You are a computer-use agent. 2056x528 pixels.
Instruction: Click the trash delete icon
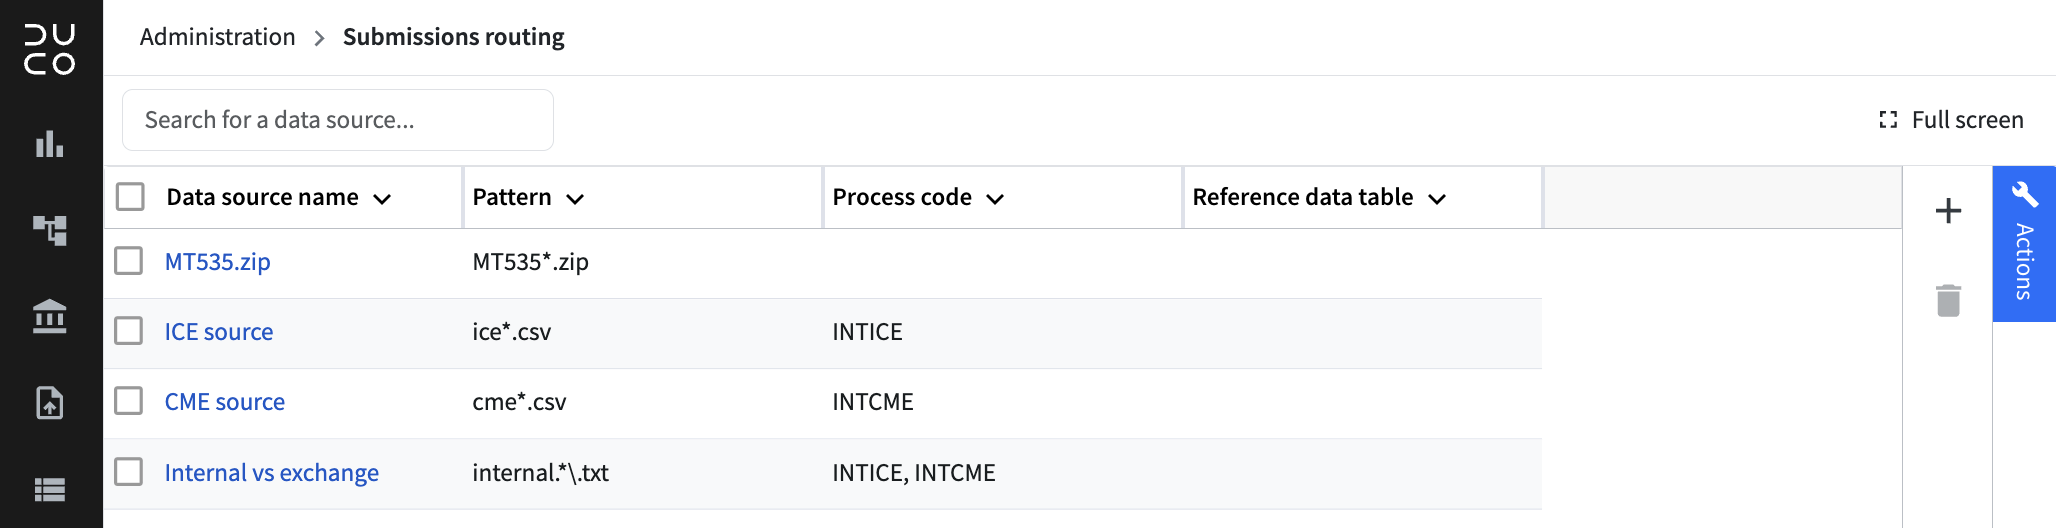[1948, 300]
